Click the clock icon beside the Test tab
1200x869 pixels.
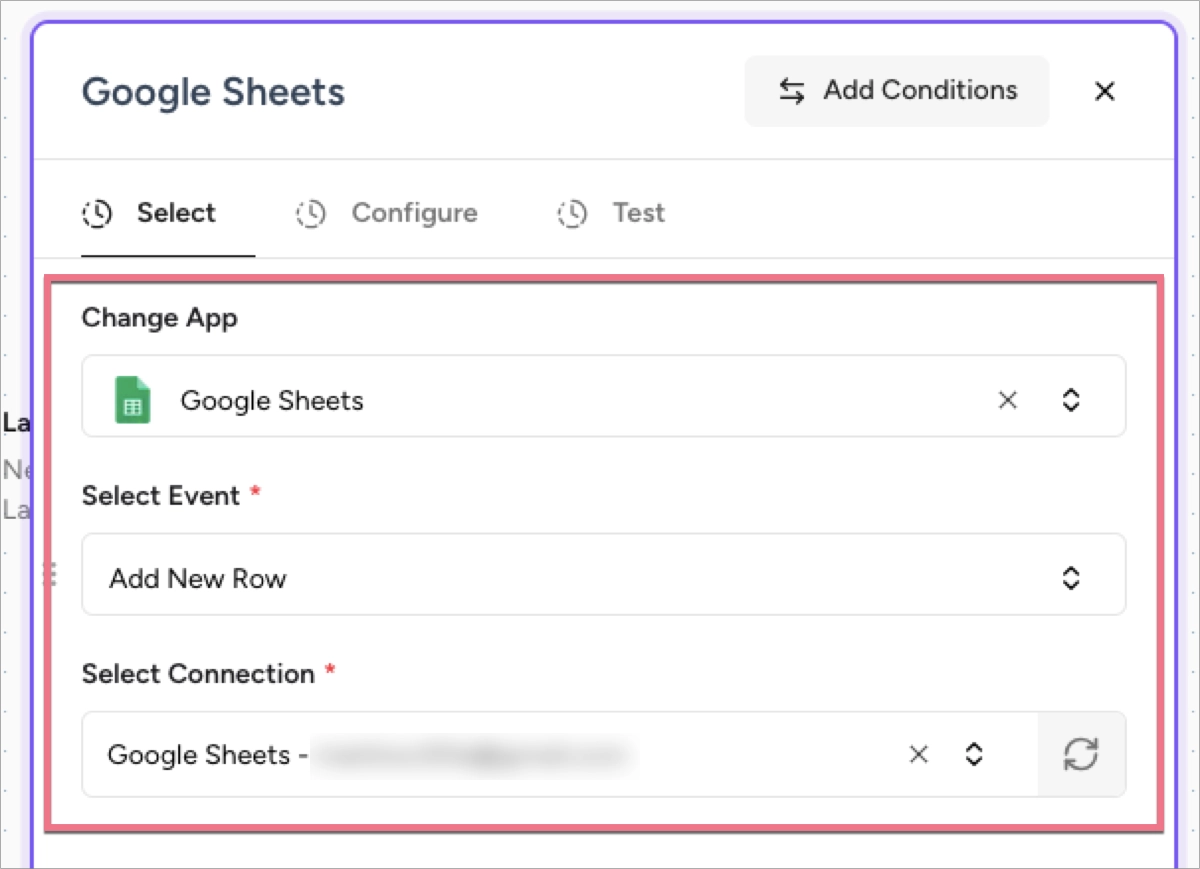click(571, 213)
